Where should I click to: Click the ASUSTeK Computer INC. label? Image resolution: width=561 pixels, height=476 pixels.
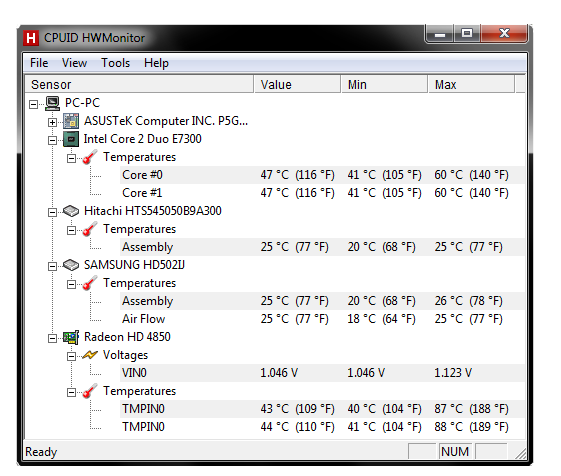point(166,121)
